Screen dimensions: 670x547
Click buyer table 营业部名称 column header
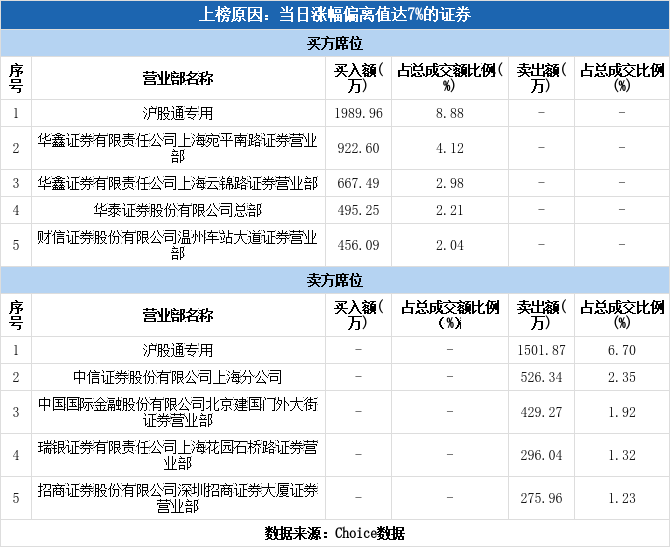point(178,78)
